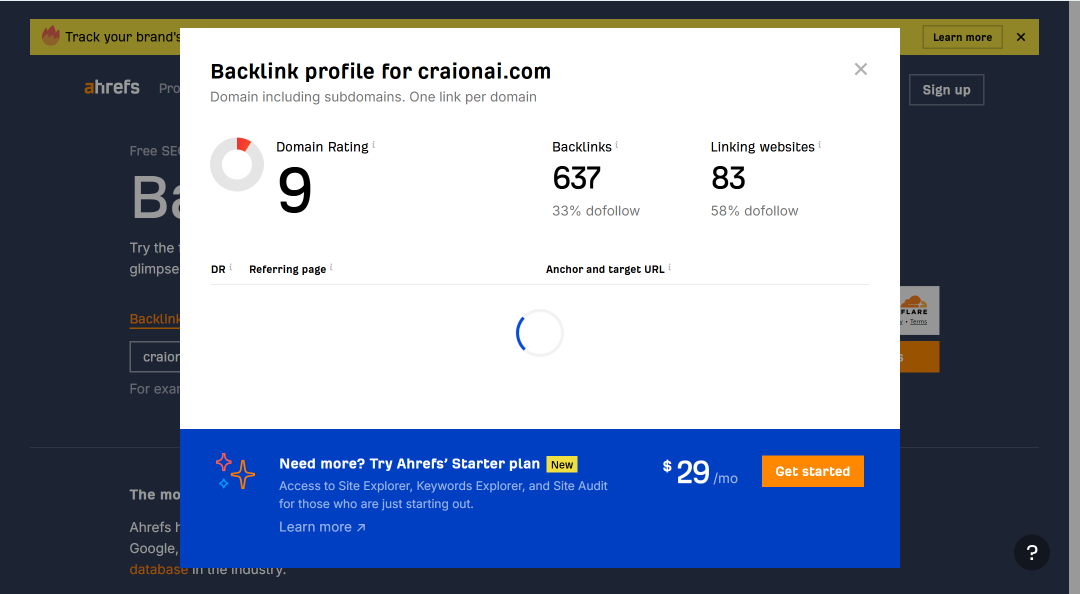Click the Domain Rating value 9

pos(295,191)
